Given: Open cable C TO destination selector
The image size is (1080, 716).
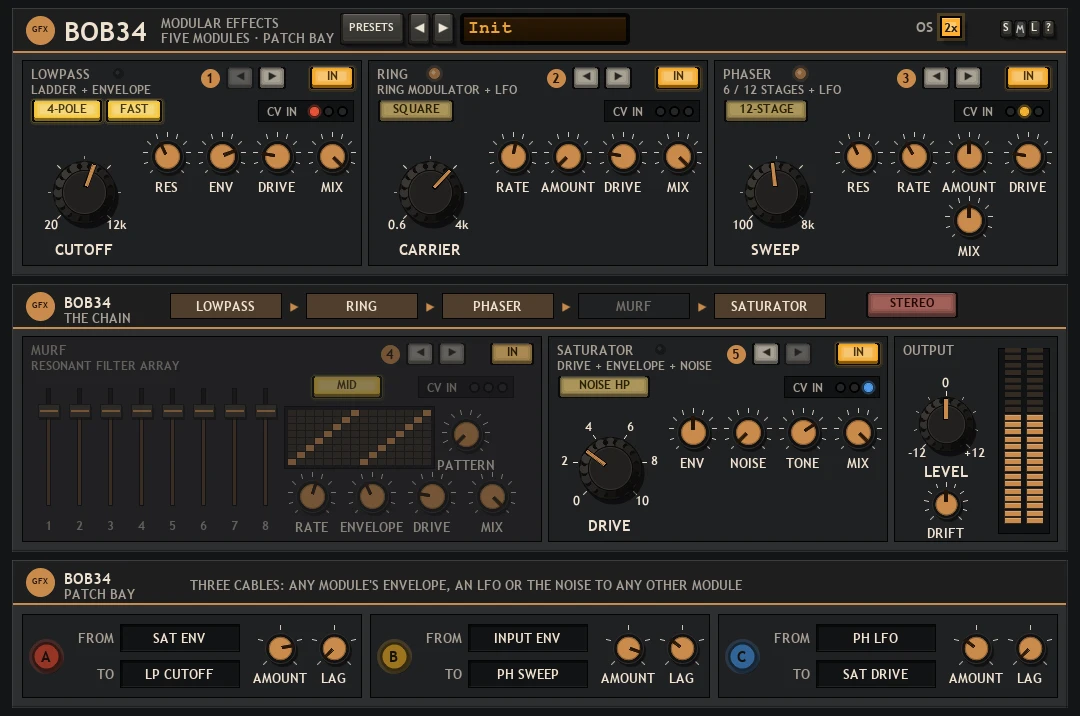Looking at the screenshot, I should (875, 674).
